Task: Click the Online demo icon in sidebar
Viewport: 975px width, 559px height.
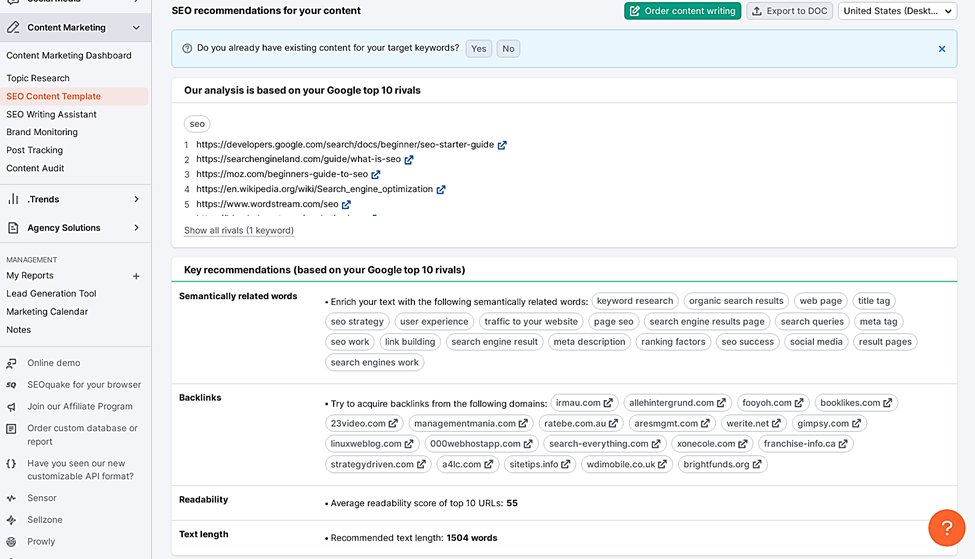Action: tap(11, 363)
